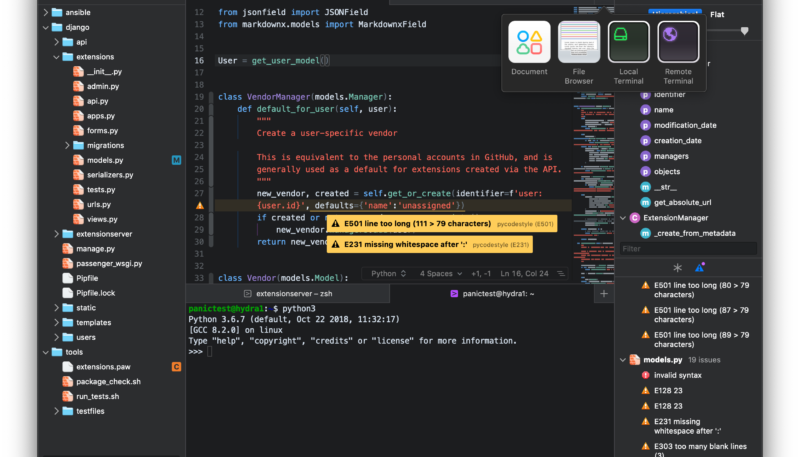Viewport: 800px width, 457px height.
Task: Open the Python language dropdown
Action: tap(388, 273)
